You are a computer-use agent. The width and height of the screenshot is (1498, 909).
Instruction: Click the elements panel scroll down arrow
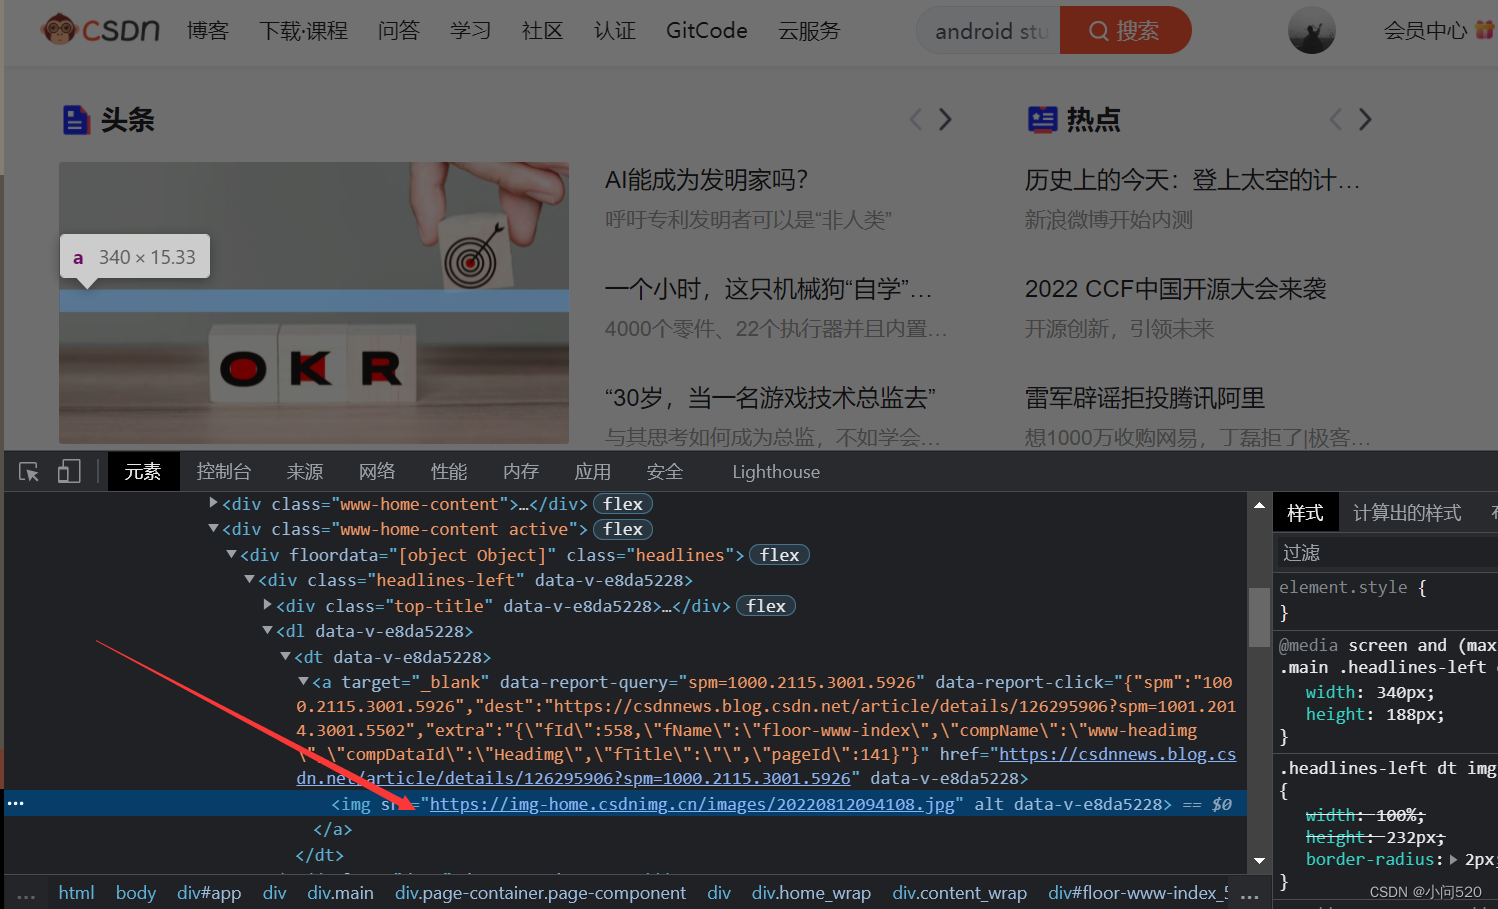point(1259,860)
